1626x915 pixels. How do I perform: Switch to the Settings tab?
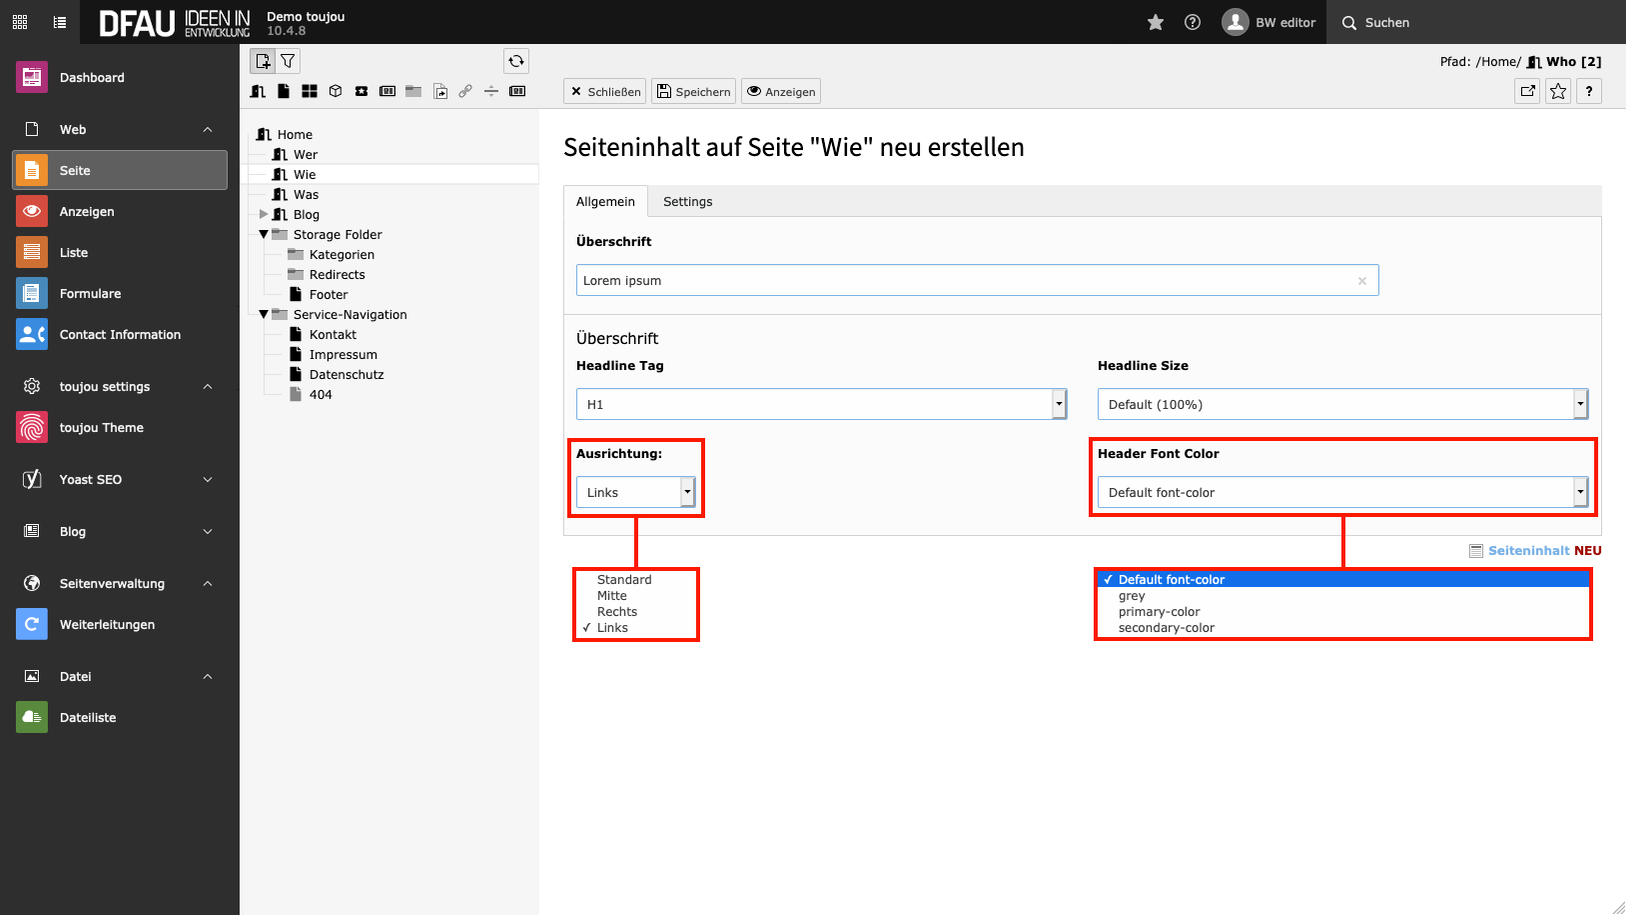click(x=688, y=202)
